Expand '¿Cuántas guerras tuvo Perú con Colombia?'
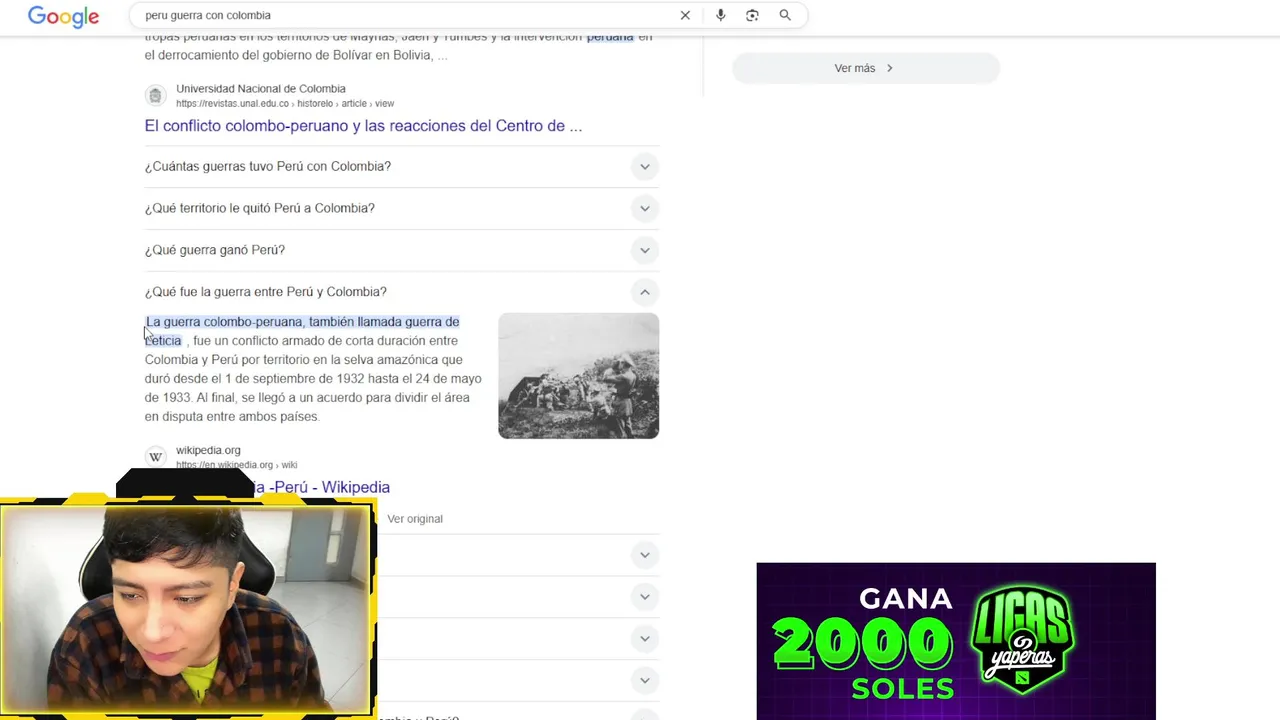 [401, 166]
